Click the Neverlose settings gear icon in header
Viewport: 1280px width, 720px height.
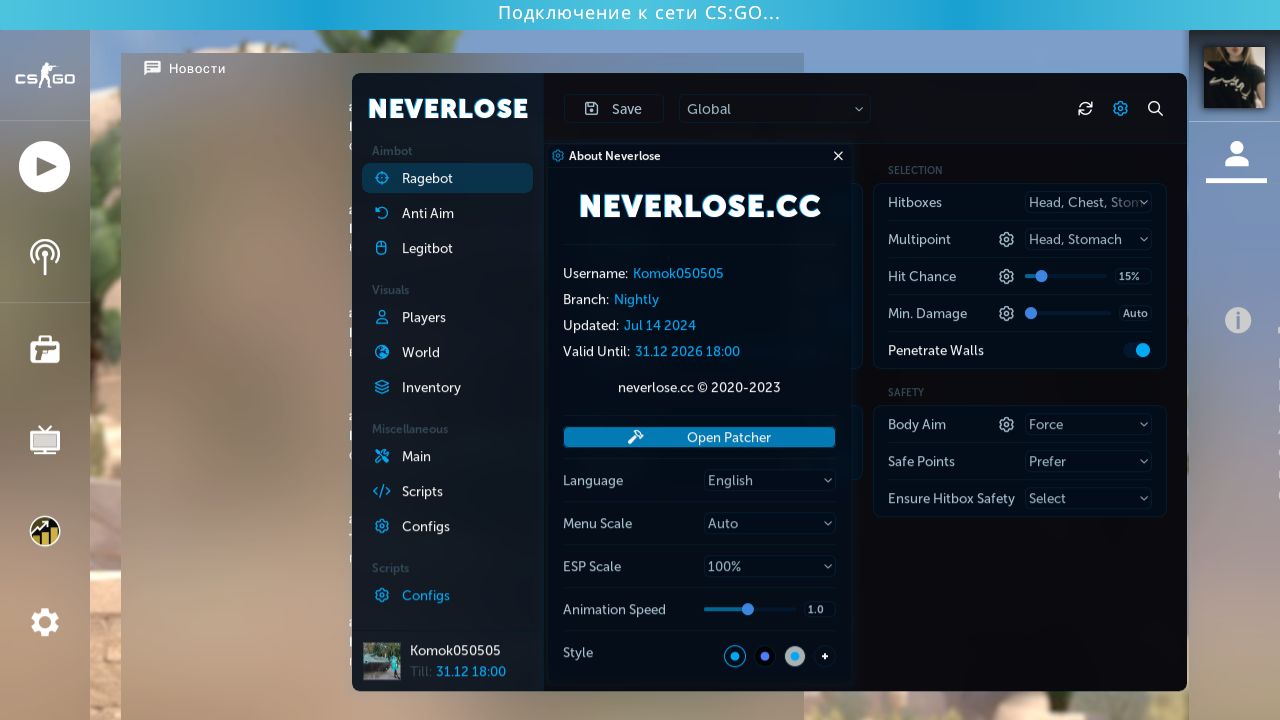point(1120,109)
